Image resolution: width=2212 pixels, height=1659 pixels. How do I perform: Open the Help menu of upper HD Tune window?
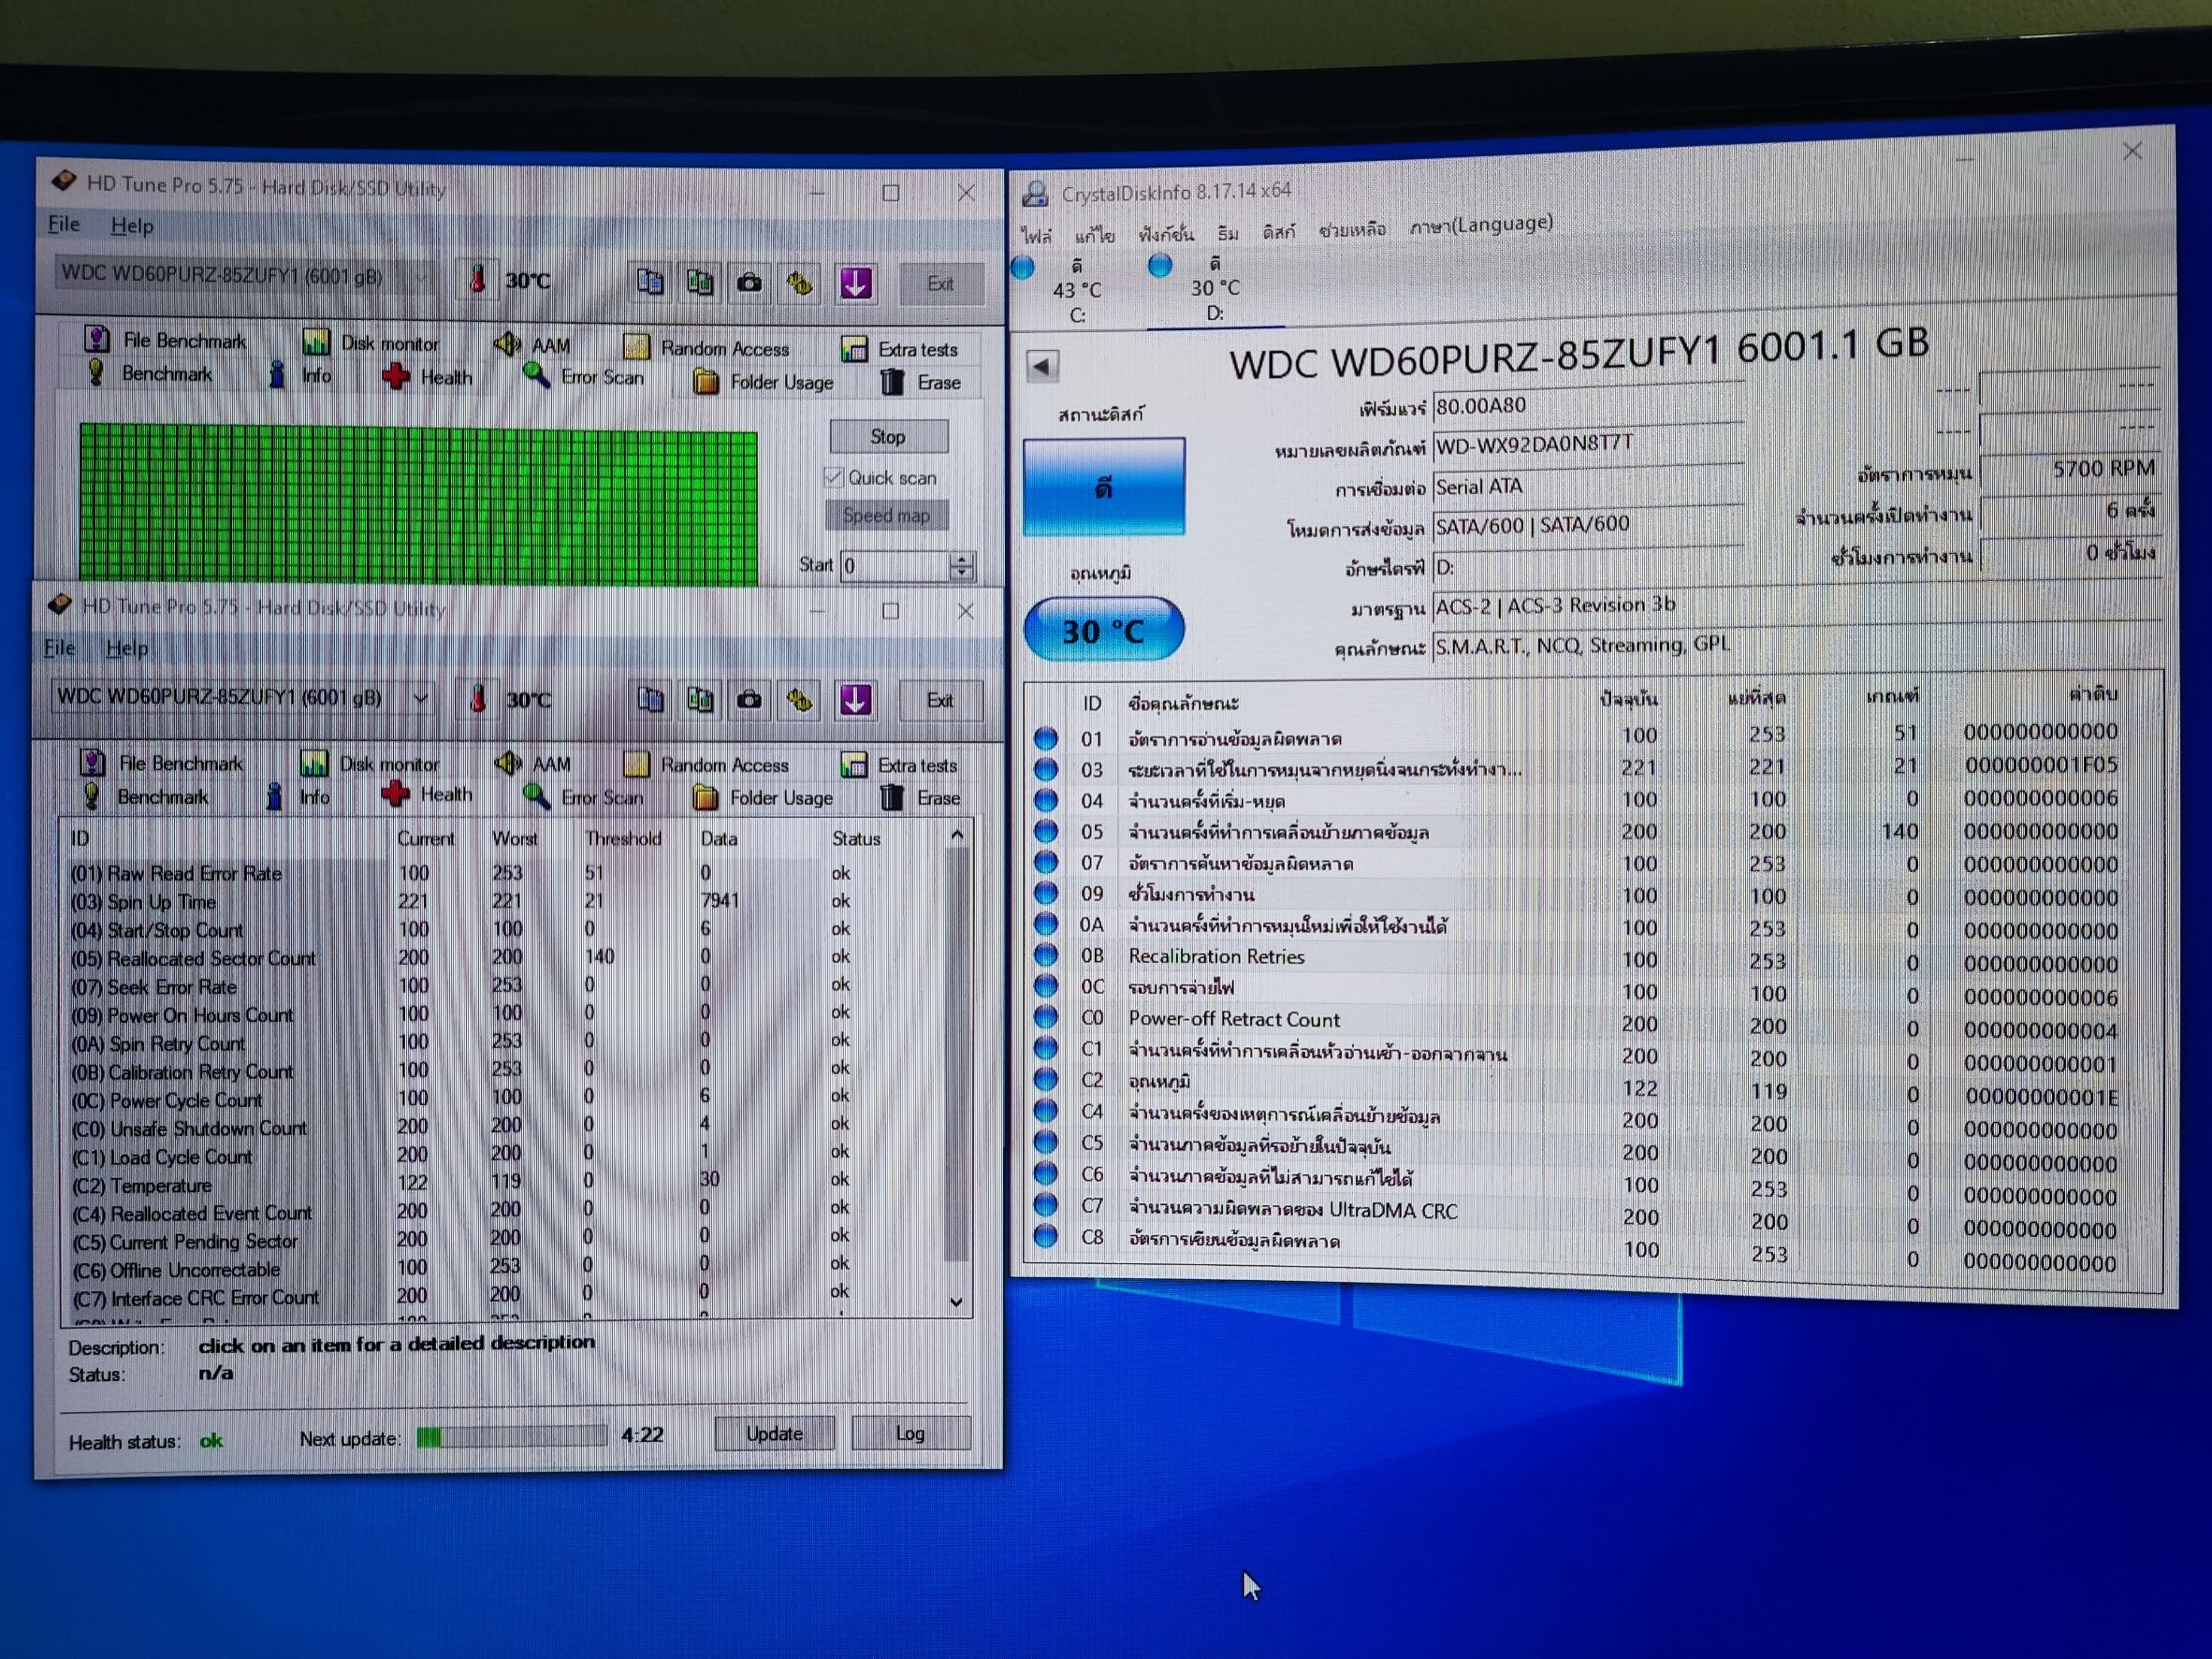click(132, 226)
